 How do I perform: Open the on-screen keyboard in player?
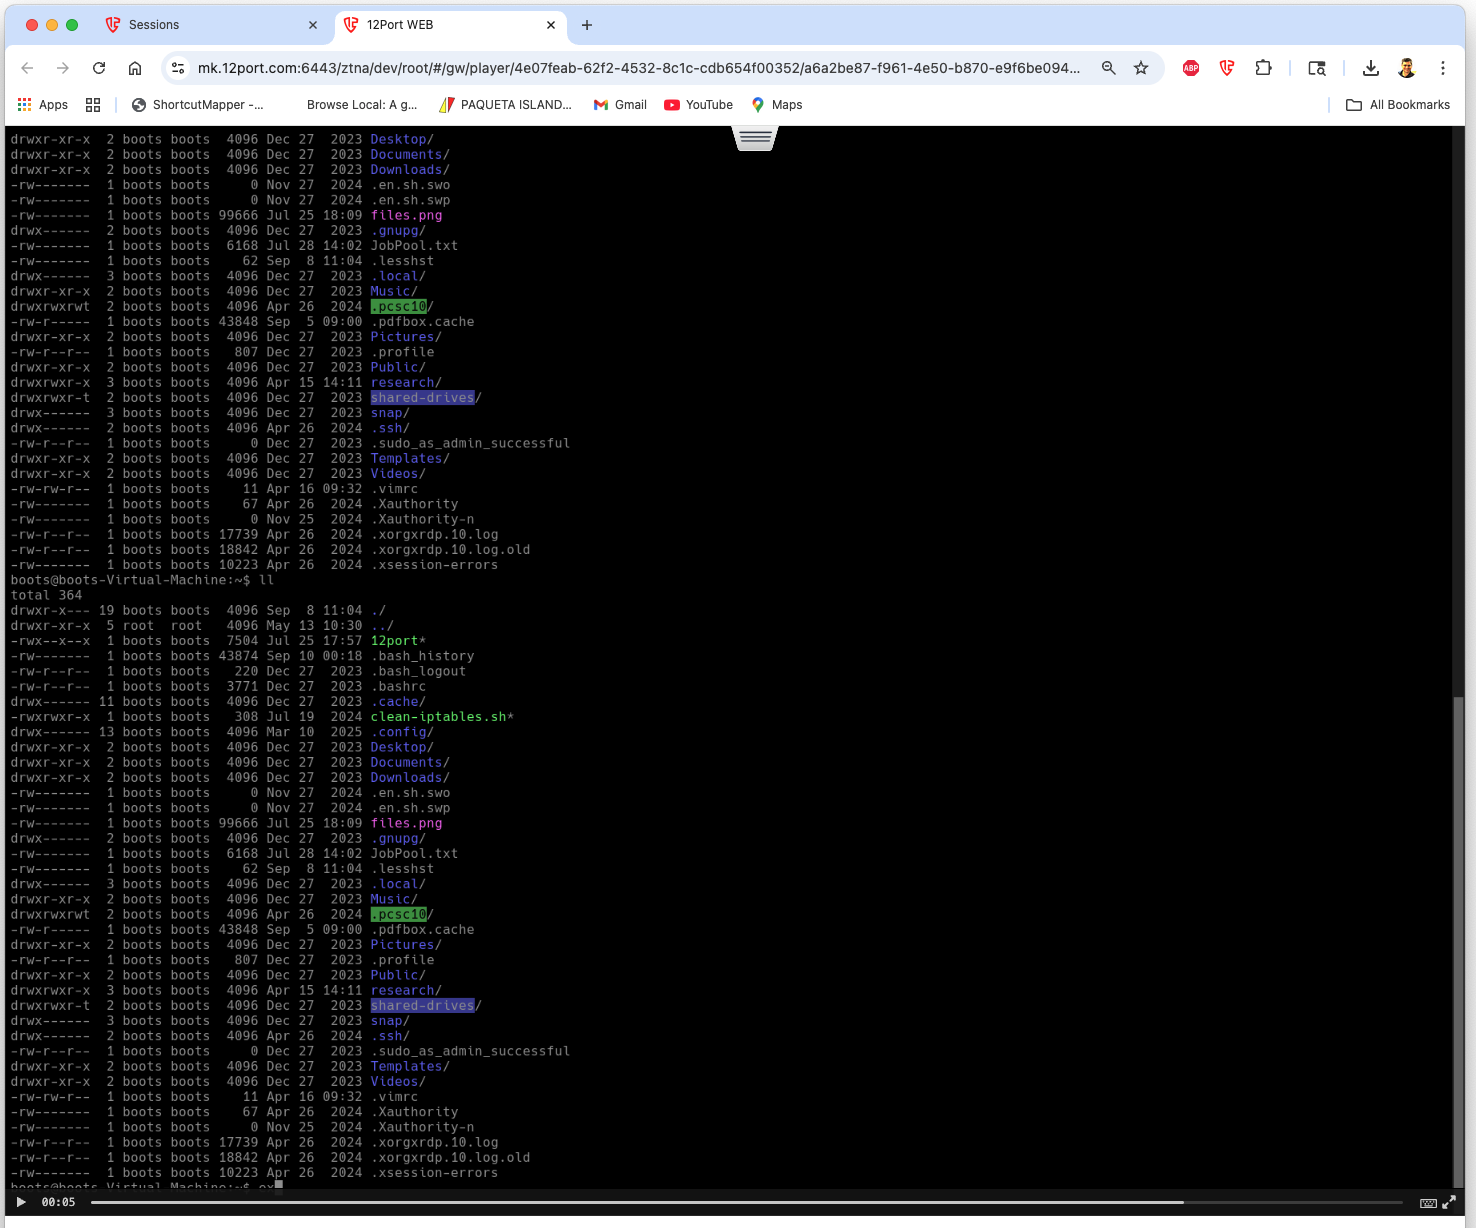coord(1428,1203)
